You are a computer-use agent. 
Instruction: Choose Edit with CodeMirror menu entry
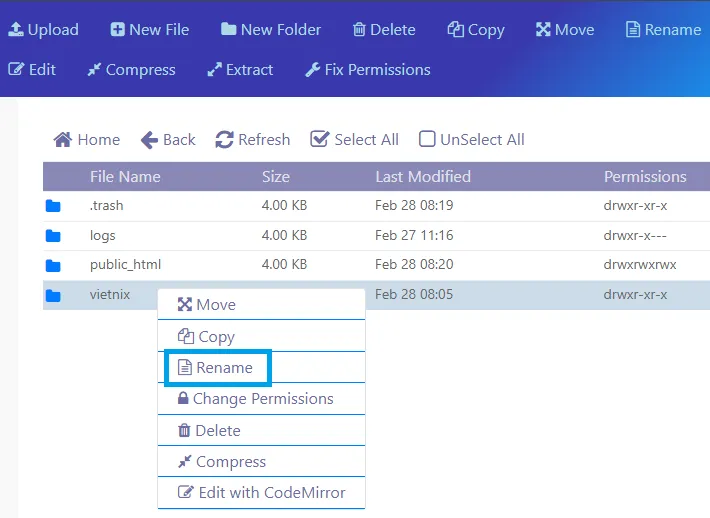pyautogui.click(x=262, y=493)
